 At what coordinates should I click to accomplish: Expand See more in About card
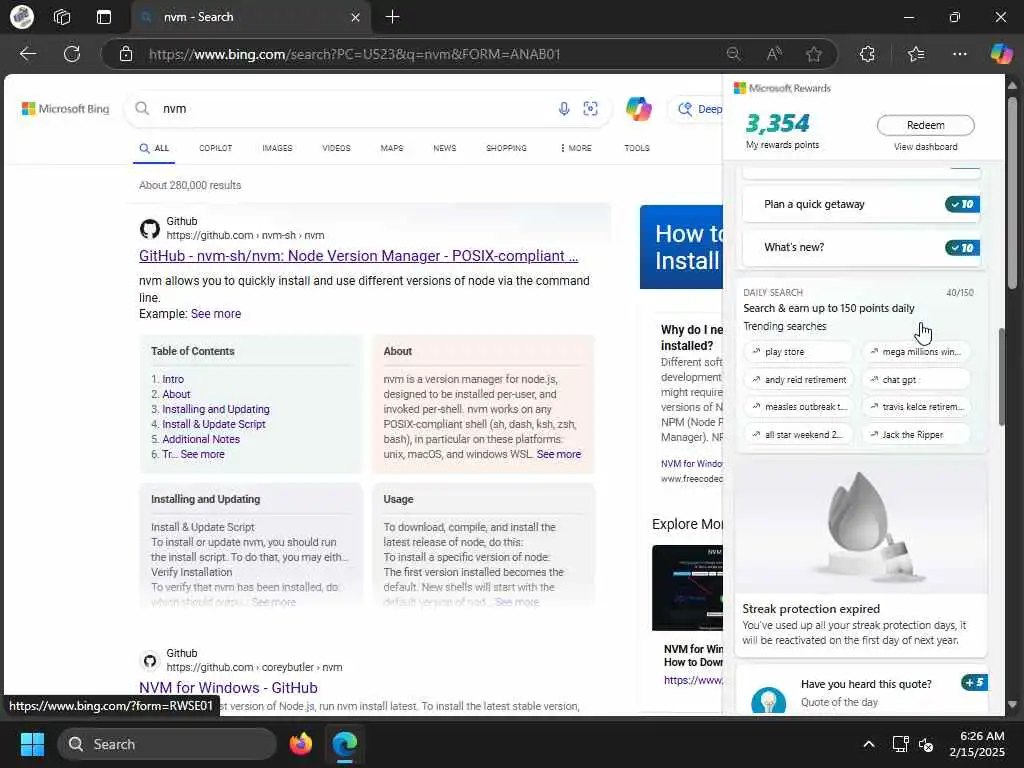tap(559, 455)
